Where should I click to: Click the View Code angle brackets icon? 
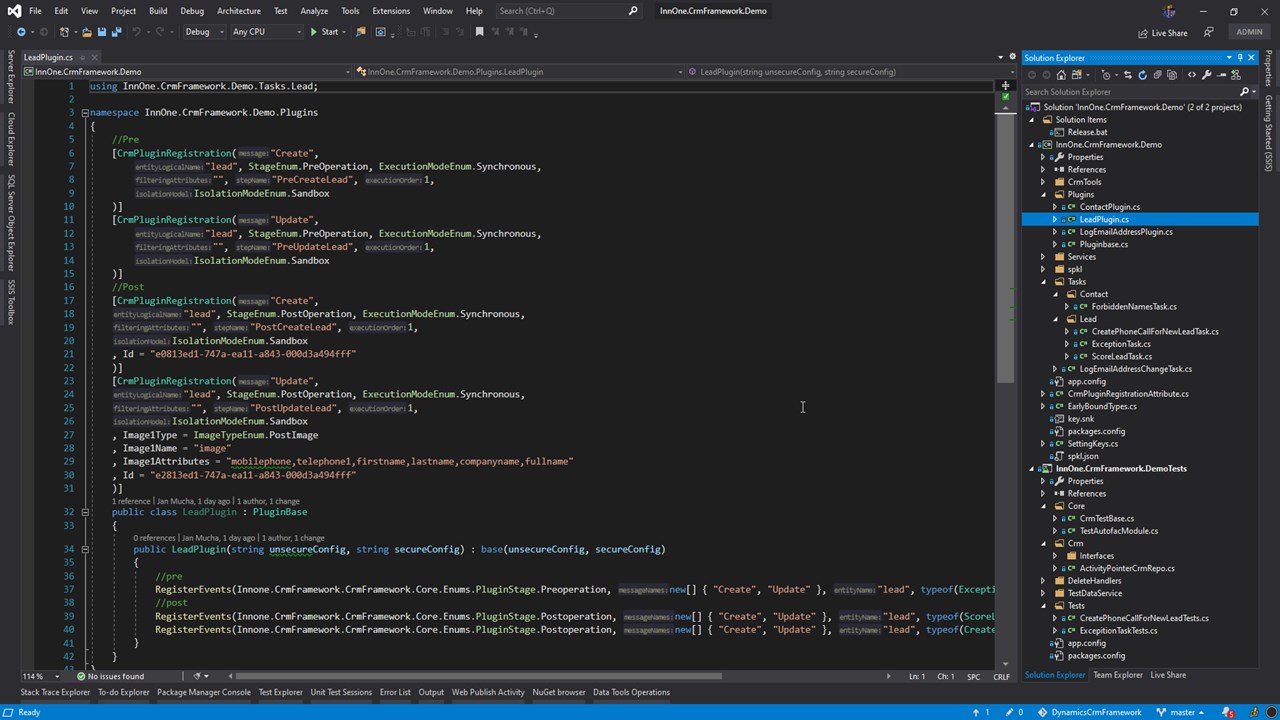(x=1192, y=75)
